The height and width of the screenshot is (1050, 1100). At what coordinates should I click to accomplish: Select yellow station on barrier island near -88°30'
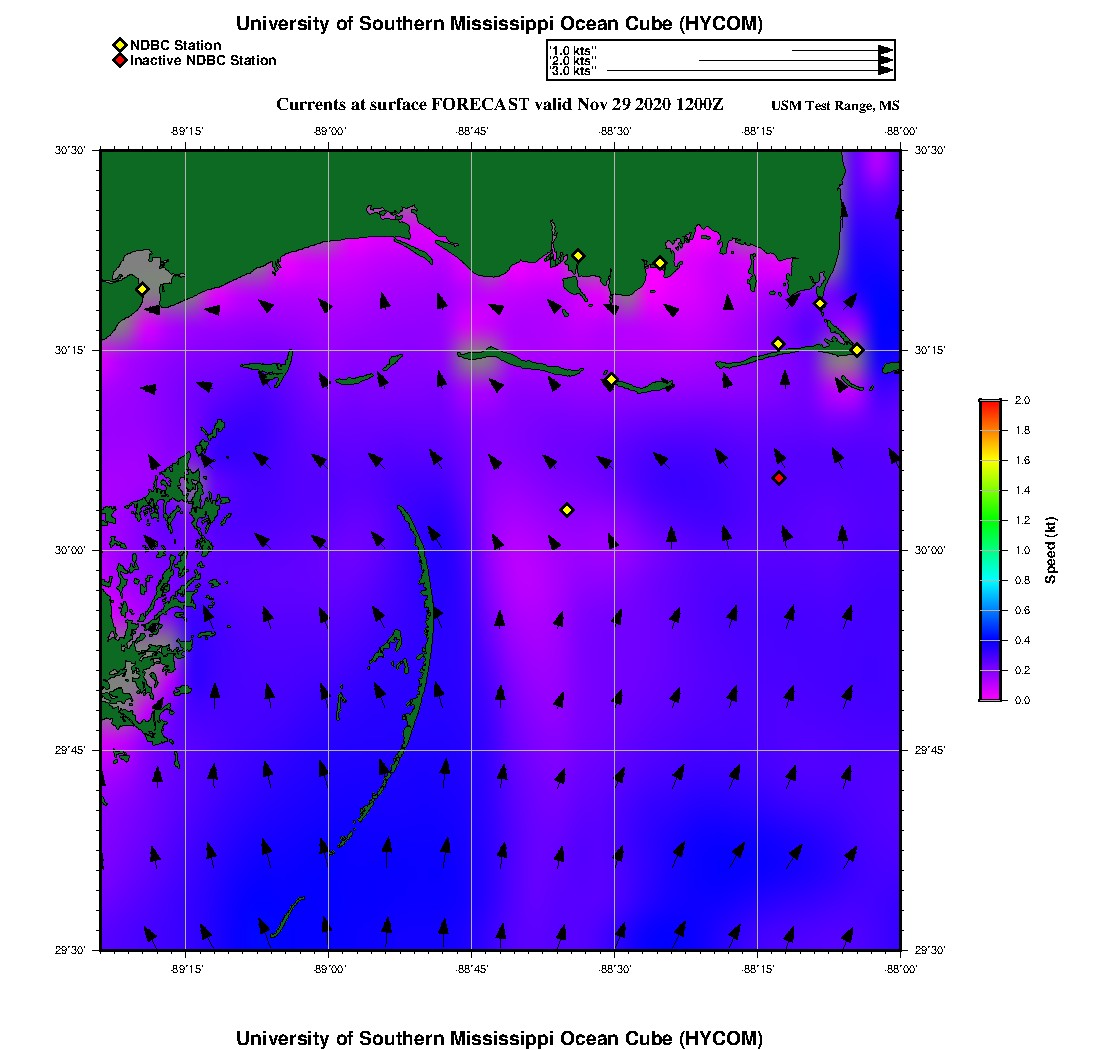coord(611,379)
